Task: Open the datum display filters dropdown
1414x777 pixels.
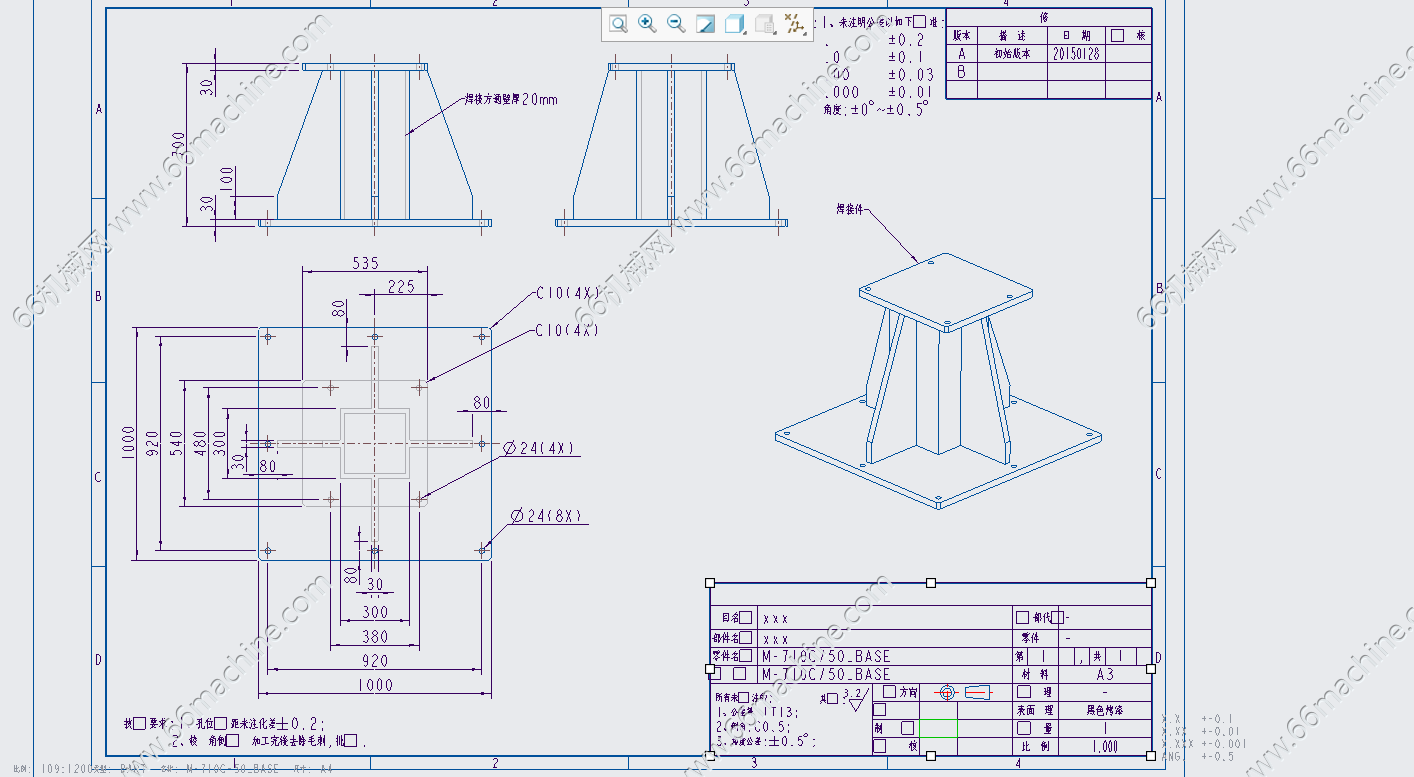Action: tap(796, 24)
